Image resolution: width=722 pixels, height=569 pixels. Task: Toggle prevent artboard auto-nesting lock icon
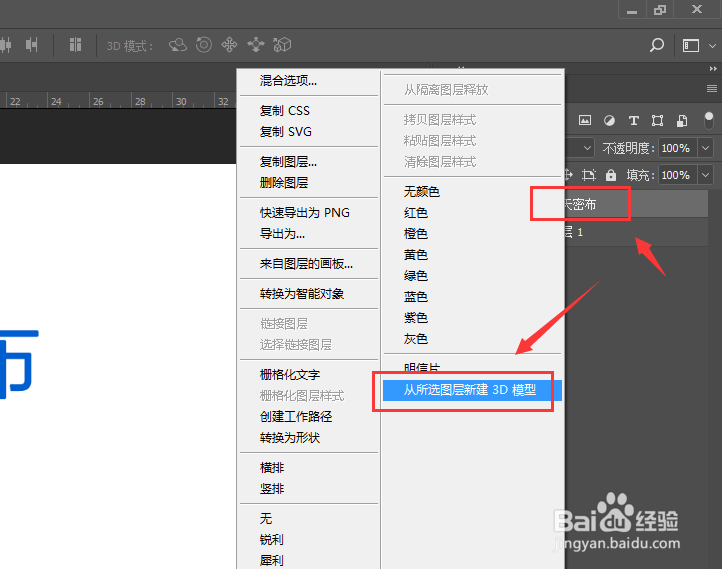(588, 175)
